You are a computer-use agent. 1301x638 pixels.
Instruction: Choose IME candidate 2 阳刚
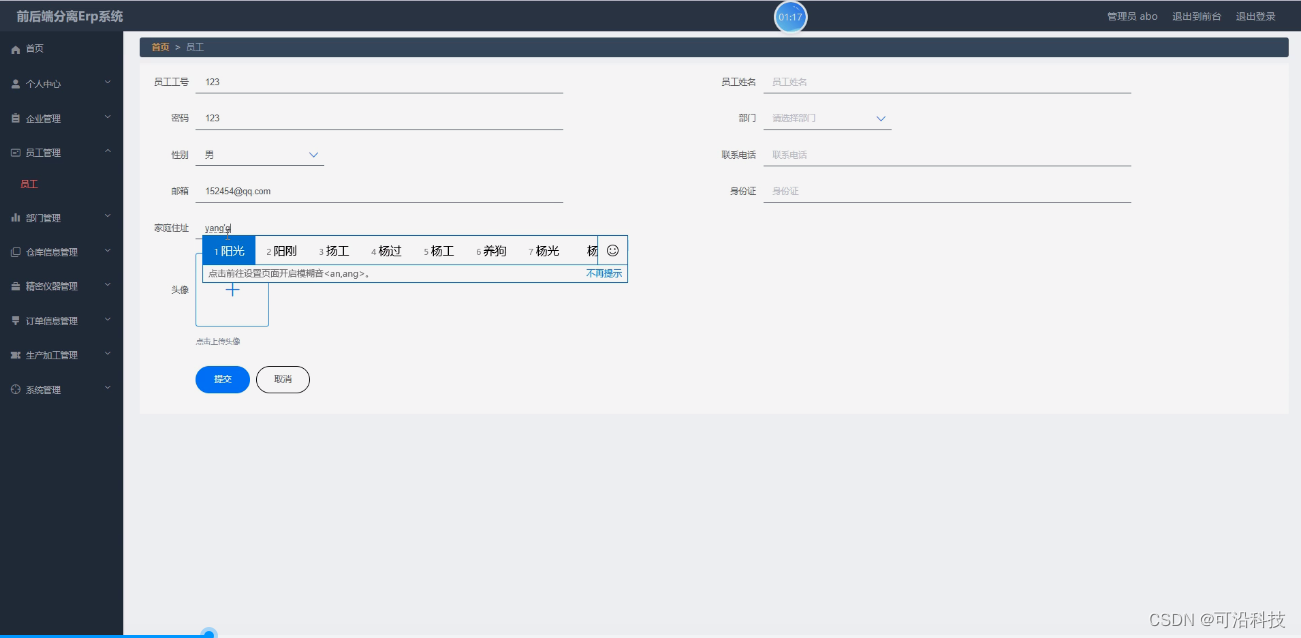click(281, 251)
